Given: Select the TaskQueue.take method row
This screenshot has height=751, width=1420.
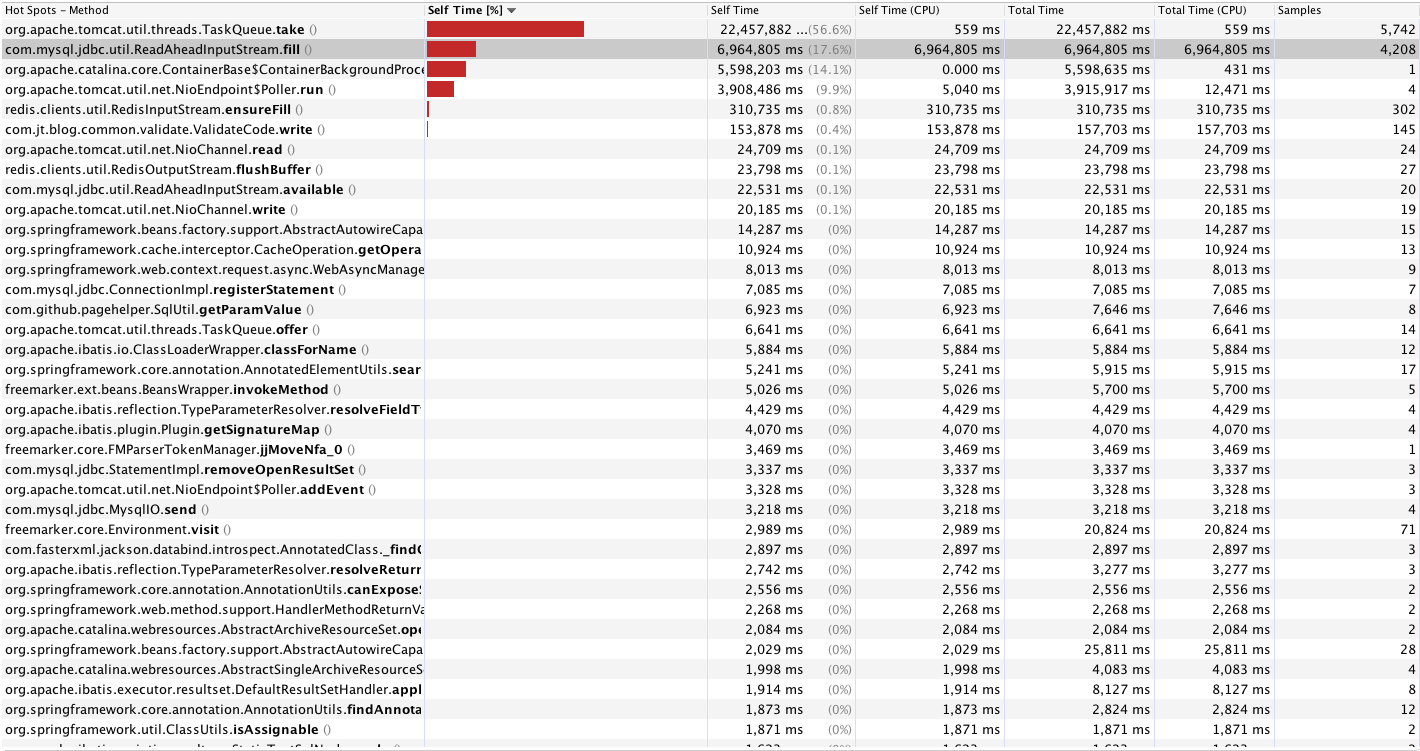Looking at the screenshot, I should [x=710, y=30].
